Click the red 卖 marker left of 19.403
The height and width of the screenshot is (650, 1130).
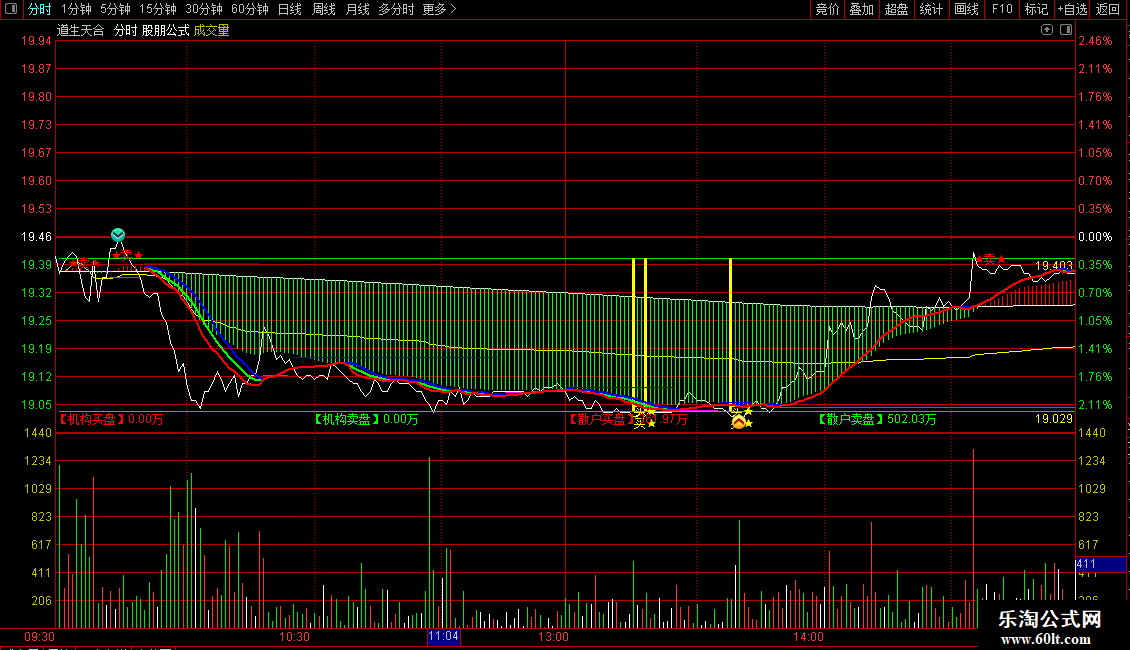990,258
